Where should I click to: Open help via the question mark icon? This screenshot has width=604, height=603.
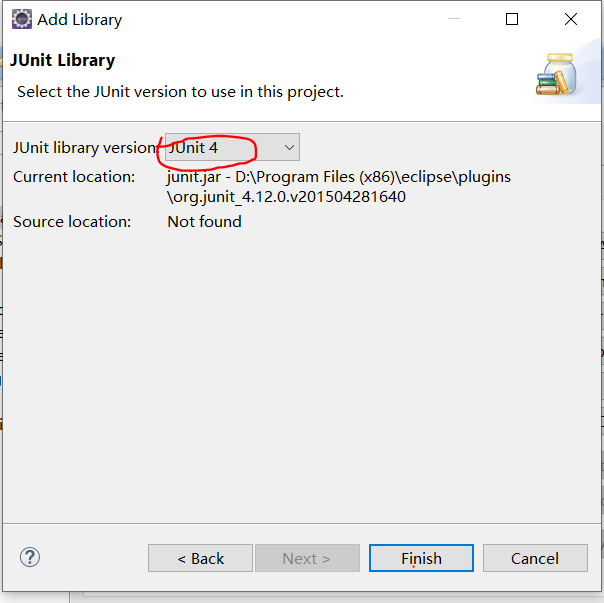pos(30,557)
